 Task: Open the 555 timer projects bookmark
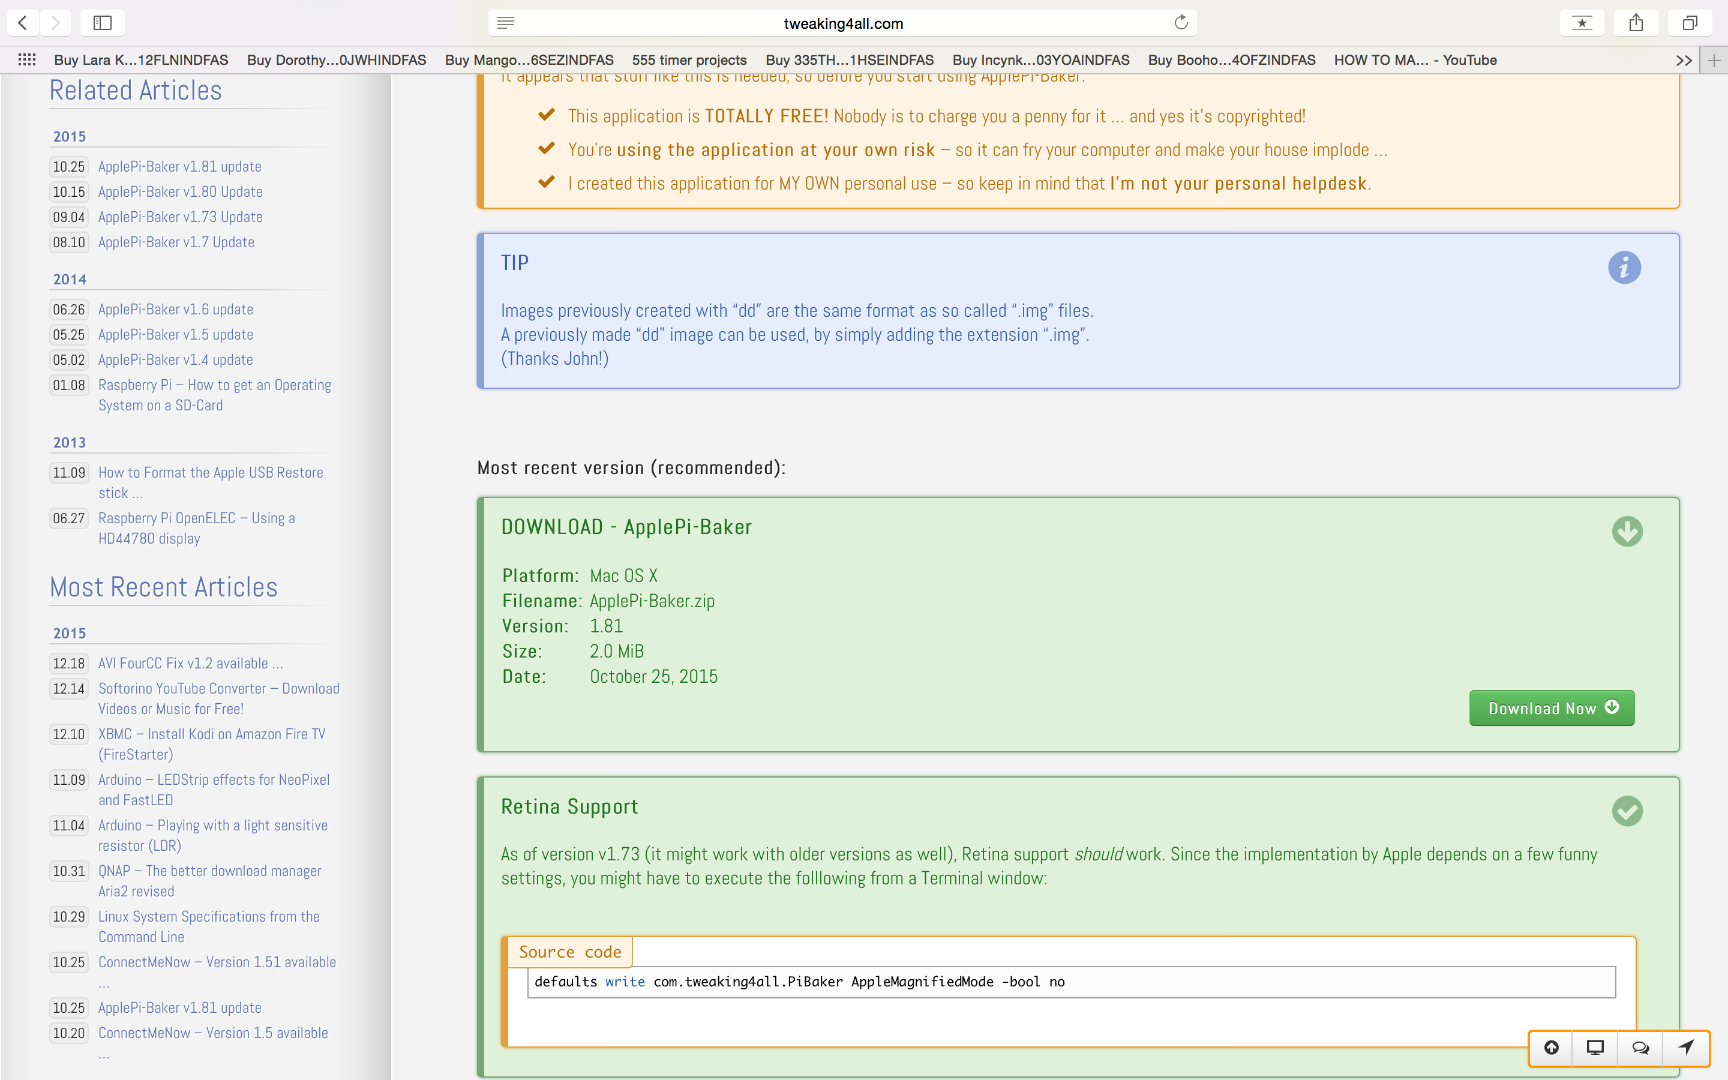click(689, 60)
